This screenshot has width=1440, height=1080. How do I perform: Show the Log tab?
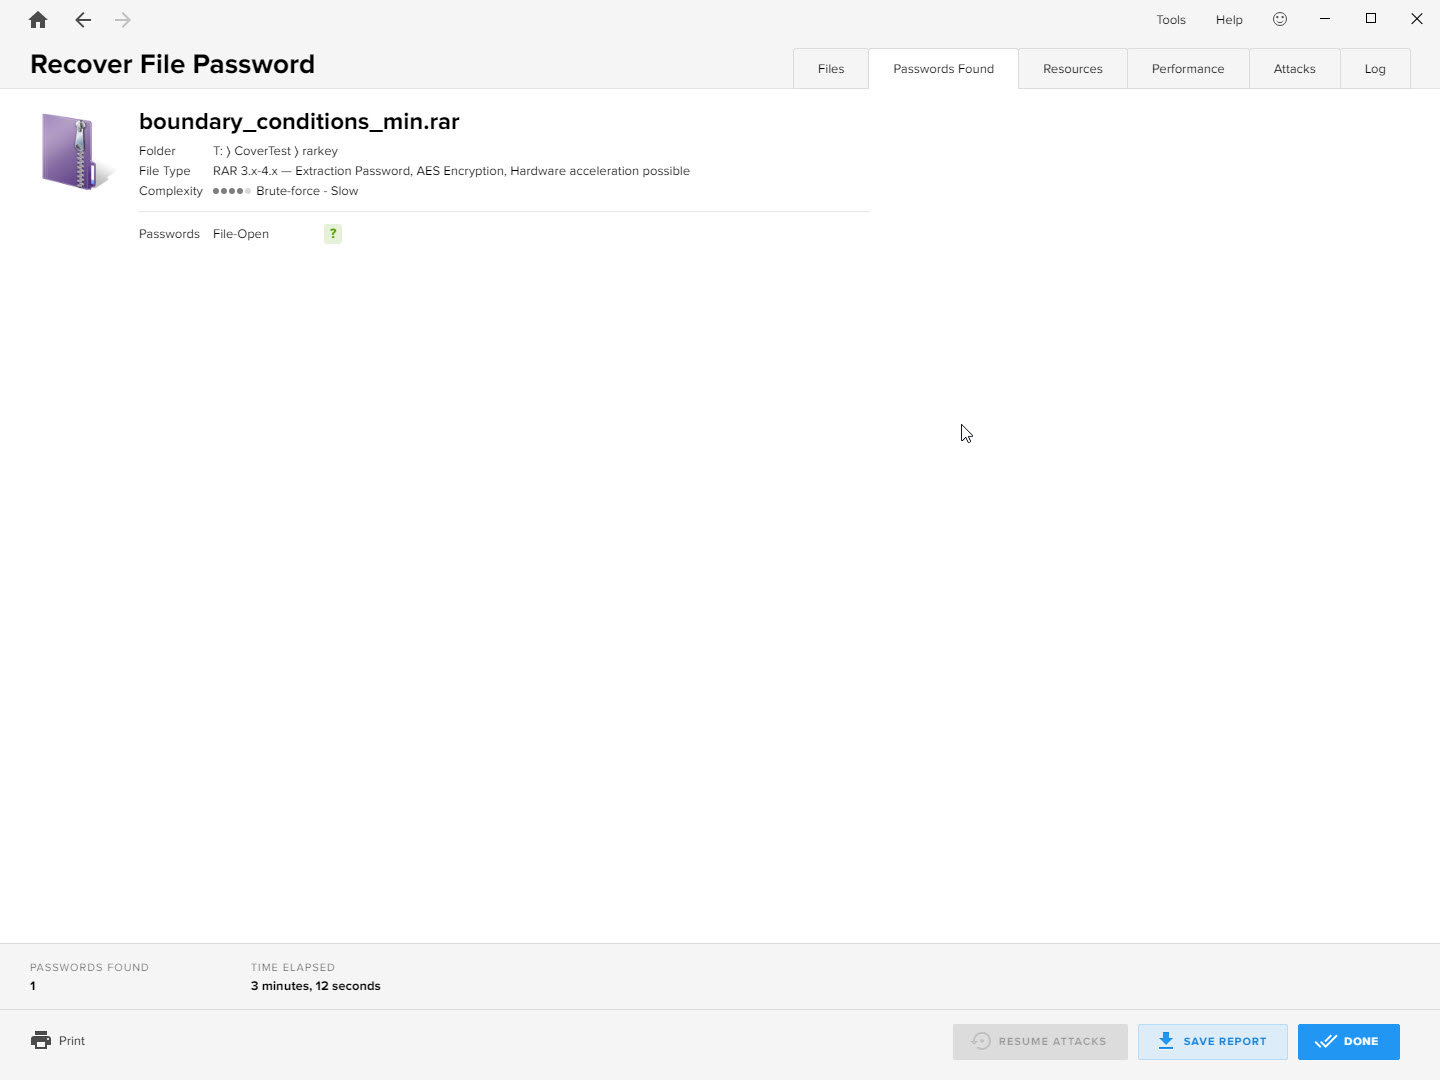pos(1375,69)
